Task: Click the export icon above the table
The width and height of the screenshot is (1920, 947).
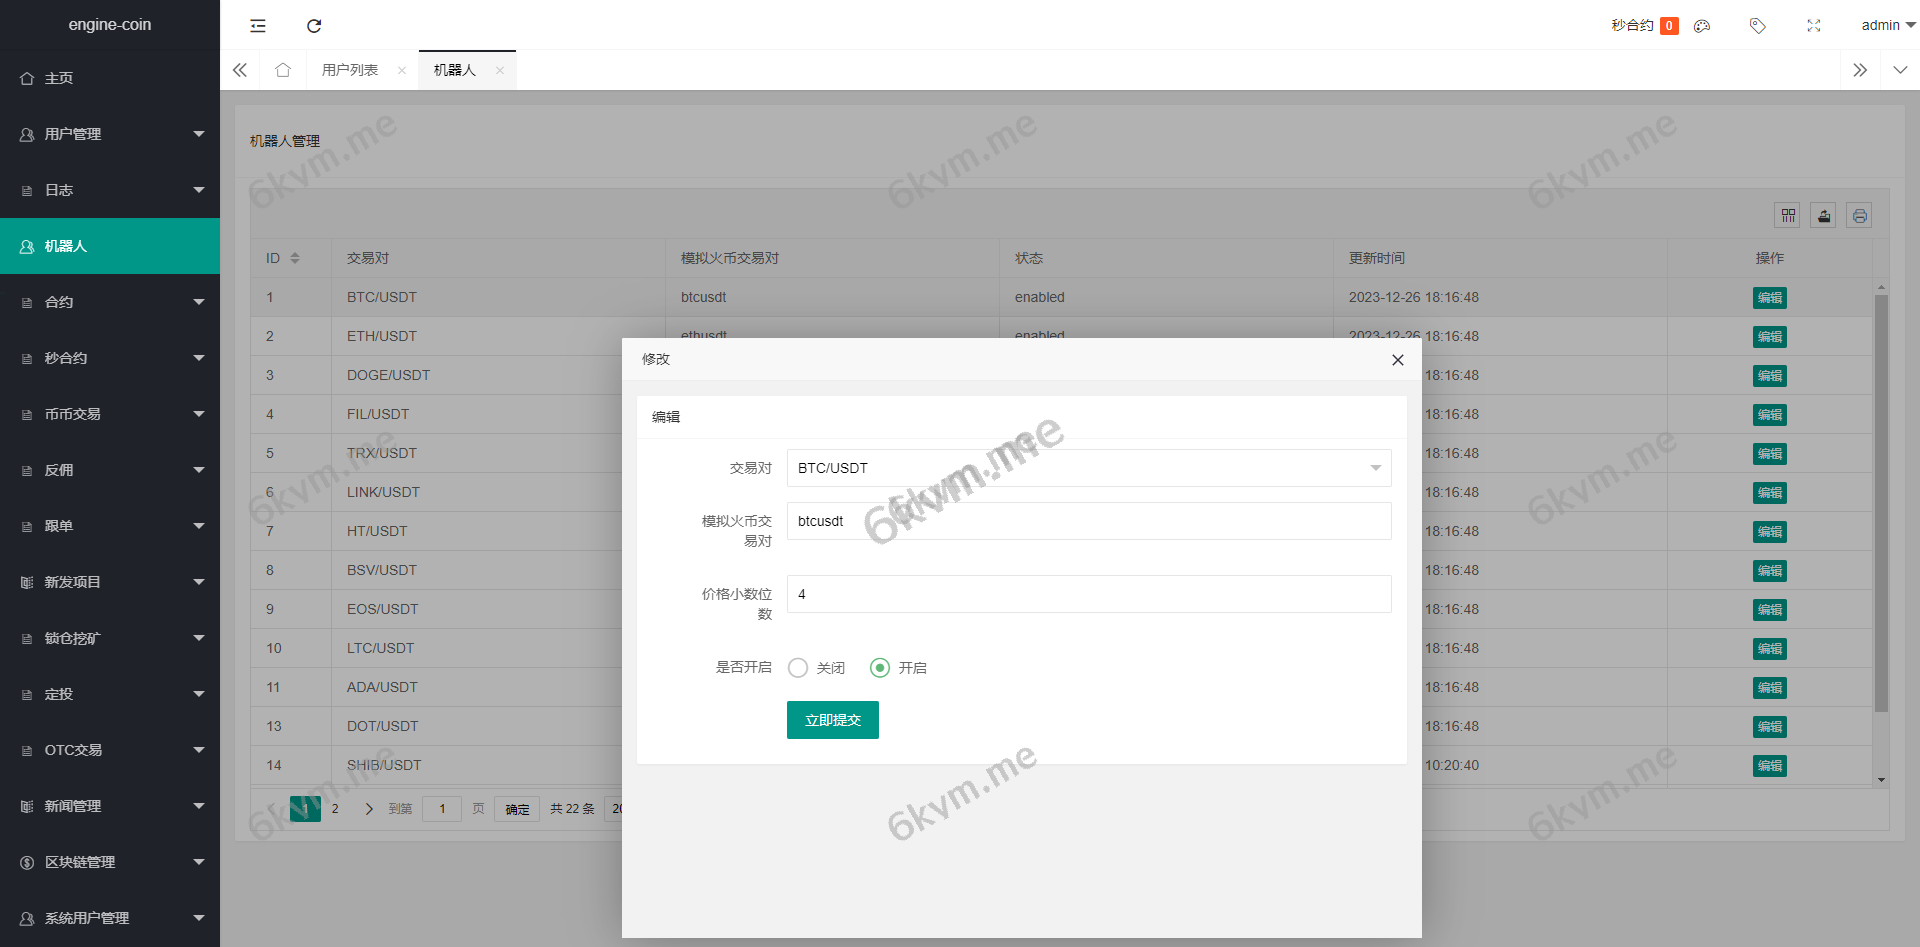Action: [1823, 215]
